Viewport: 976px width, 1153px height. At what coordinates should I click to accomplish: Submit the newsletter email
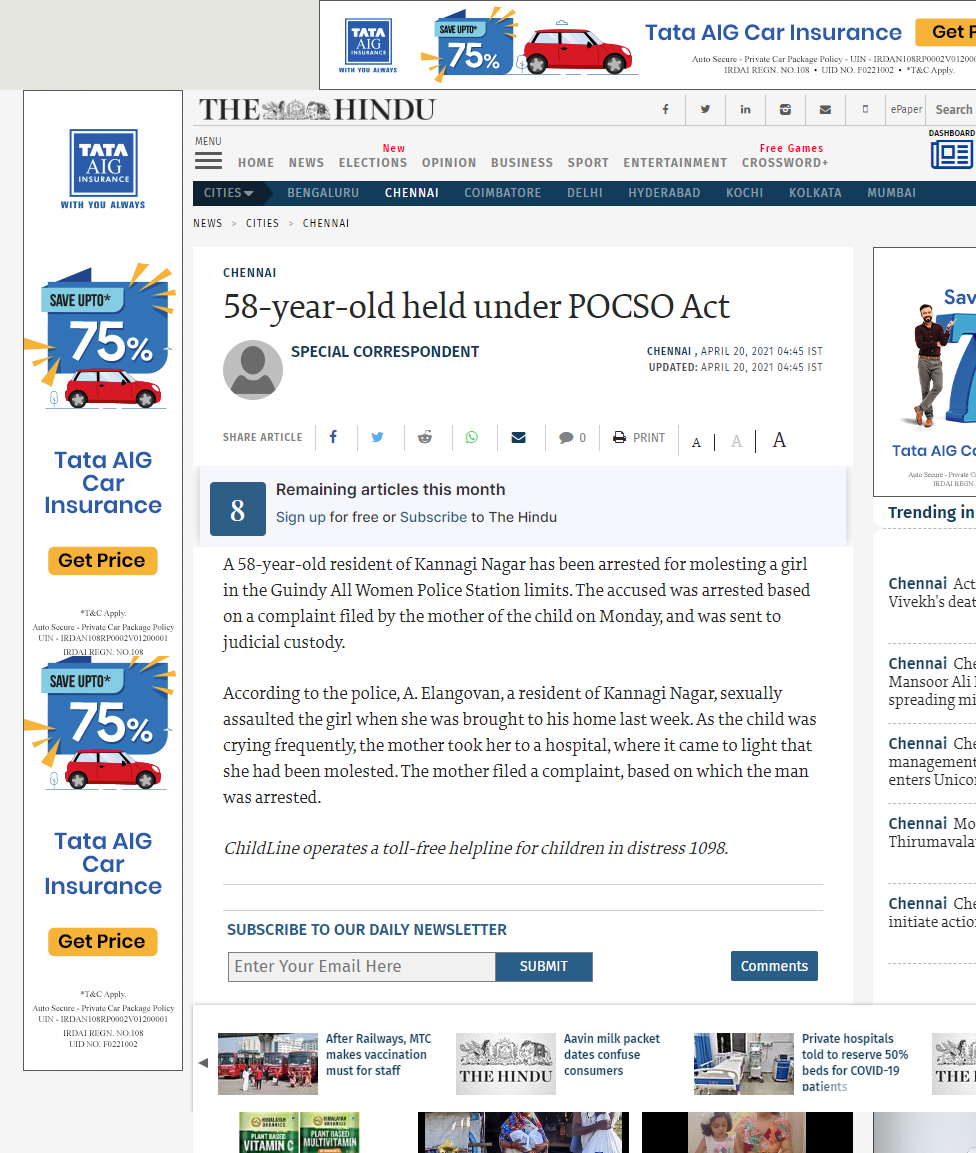[x=544, y=966]
